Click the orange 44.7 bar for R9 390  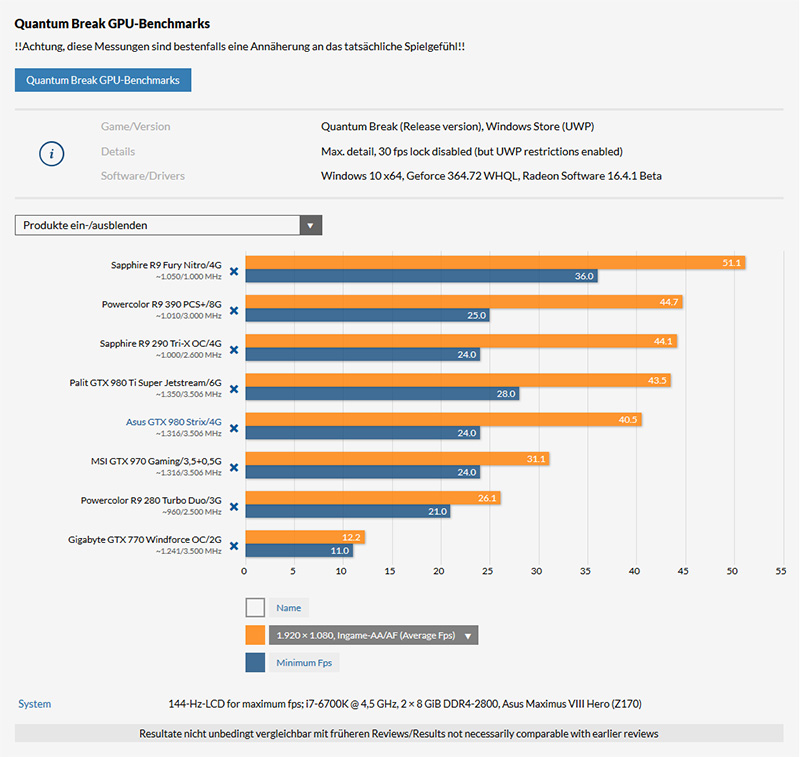pyautogui.click(x=464, y=302)
